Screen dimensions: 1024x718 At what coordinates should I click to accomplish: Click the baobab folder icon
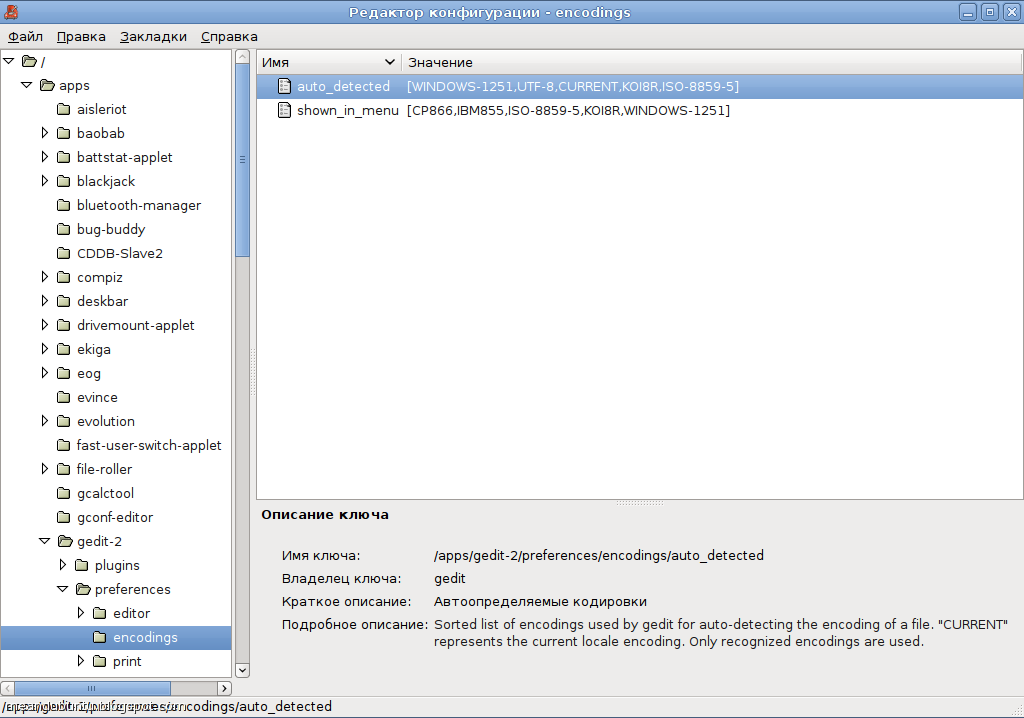pos(63,133)
